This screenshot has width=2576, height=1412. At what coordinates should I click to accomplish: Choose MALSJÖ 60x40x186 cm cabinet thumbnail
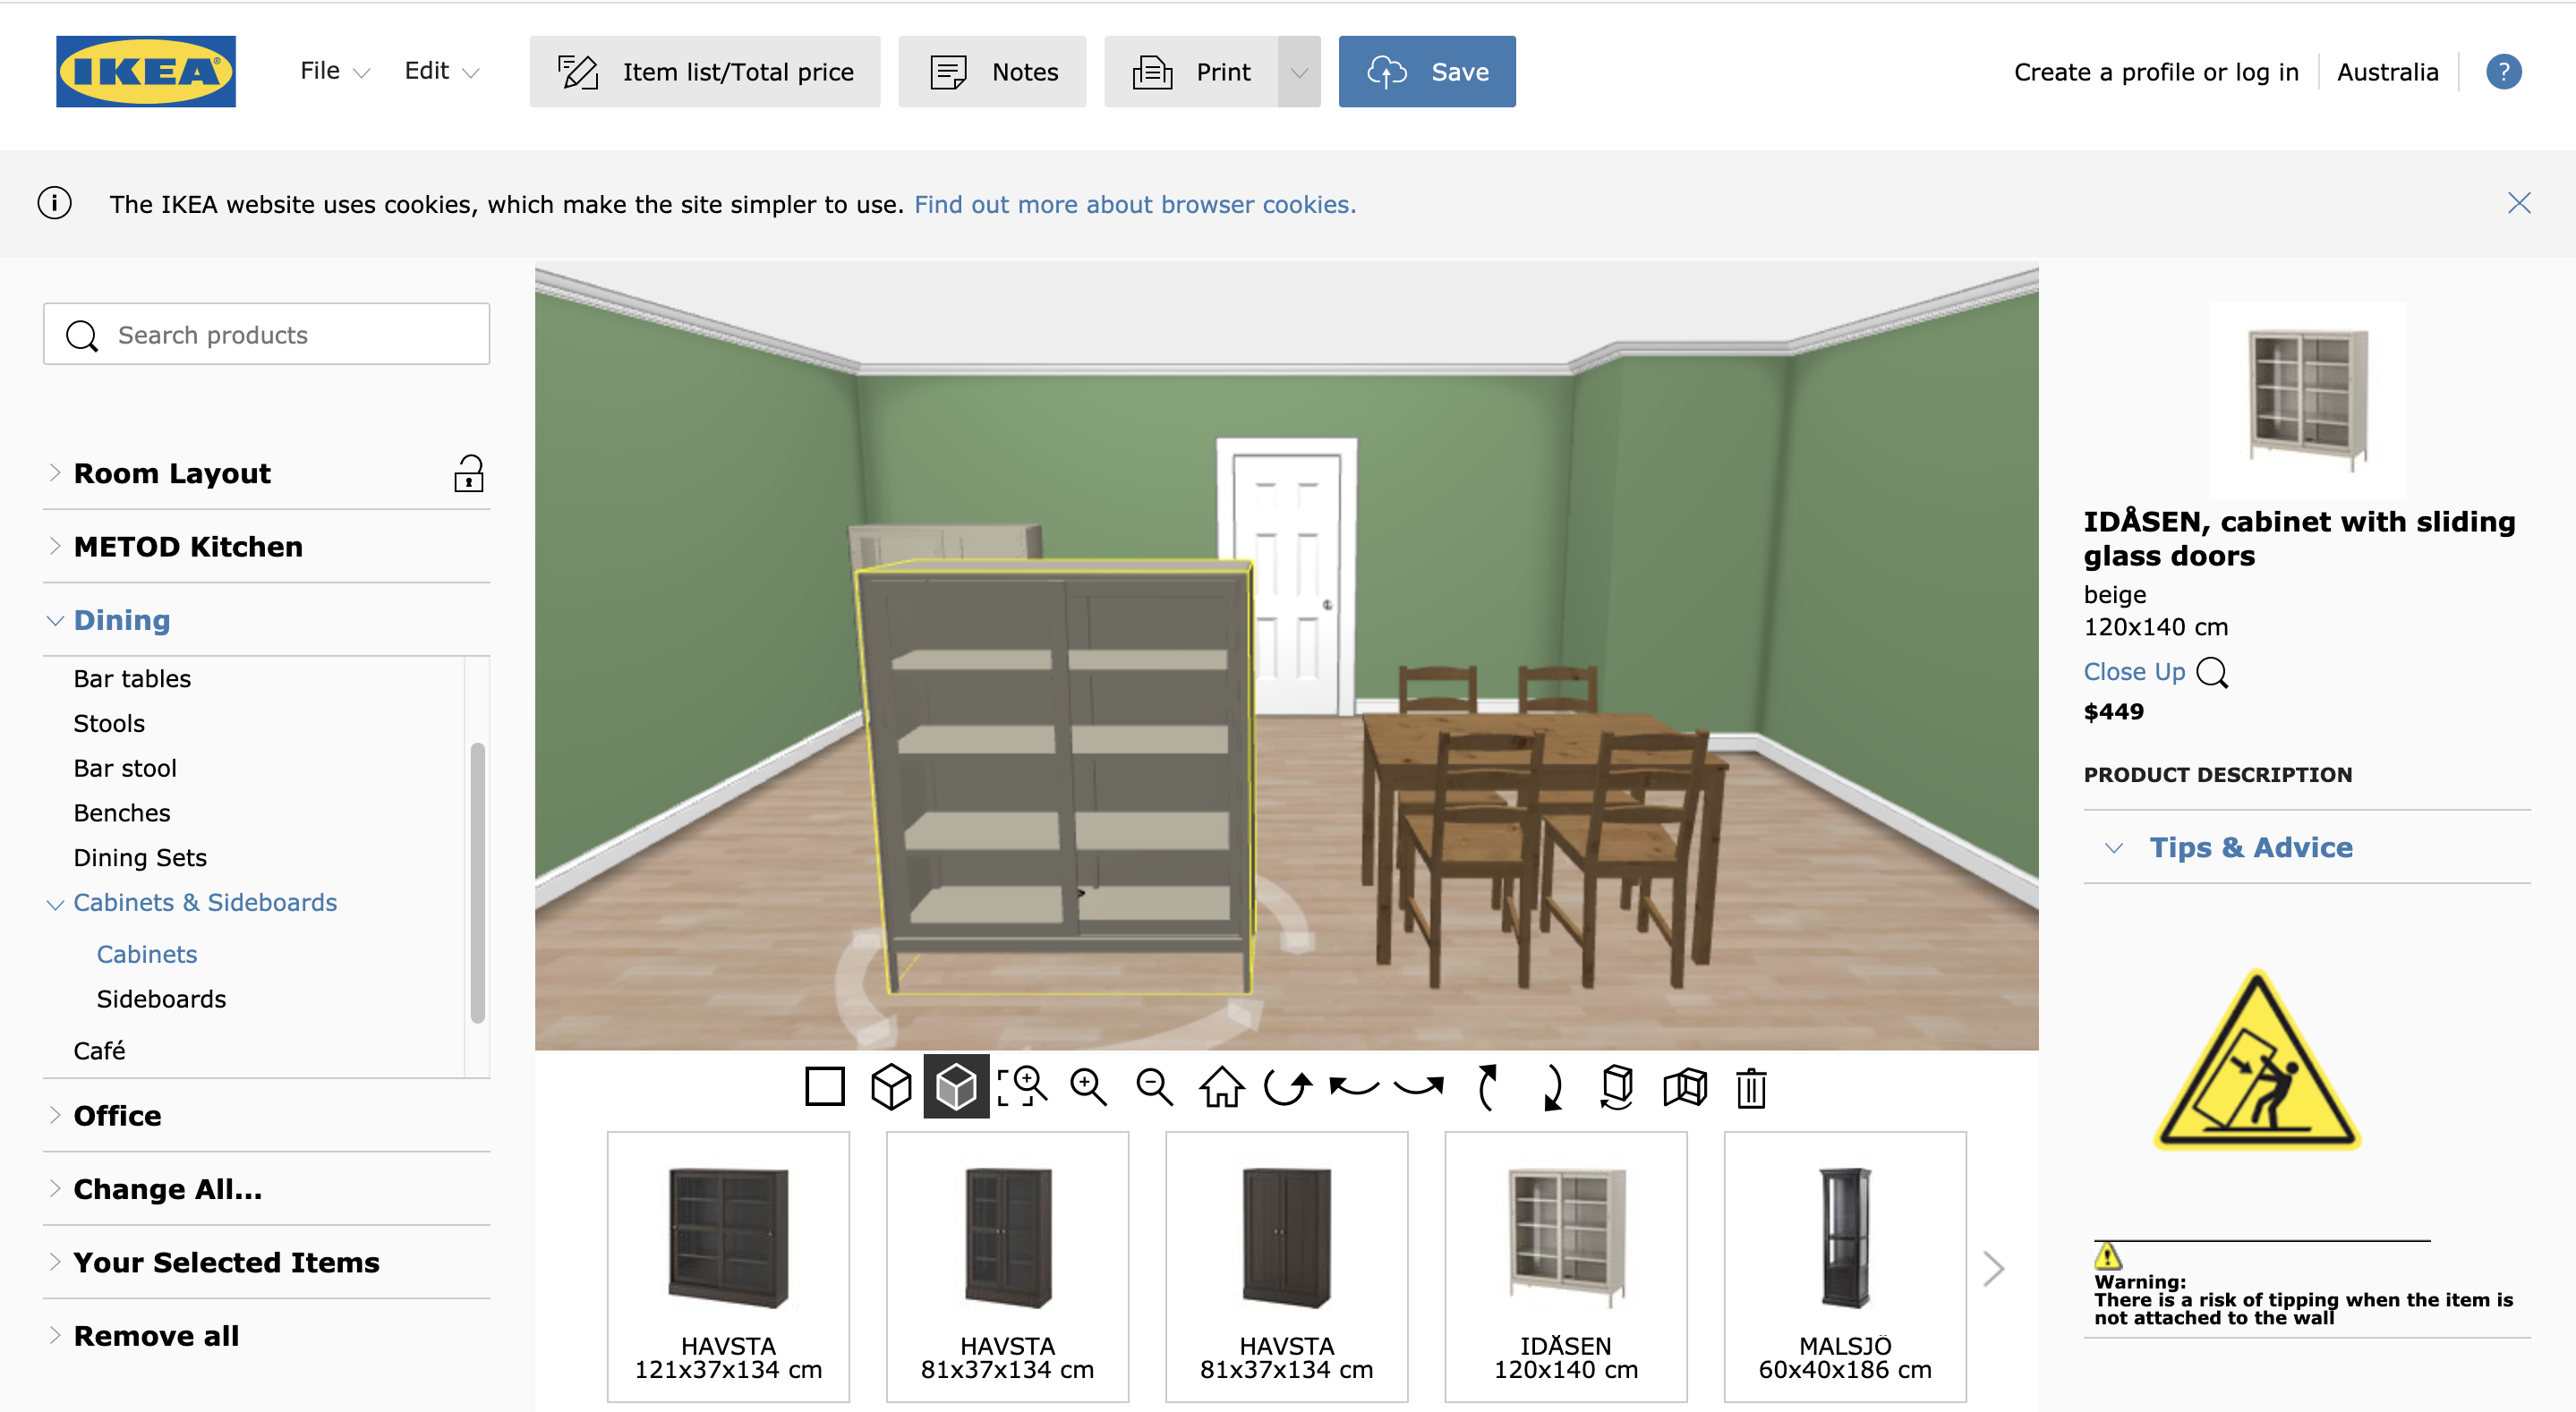(x=1844, y=1266)
